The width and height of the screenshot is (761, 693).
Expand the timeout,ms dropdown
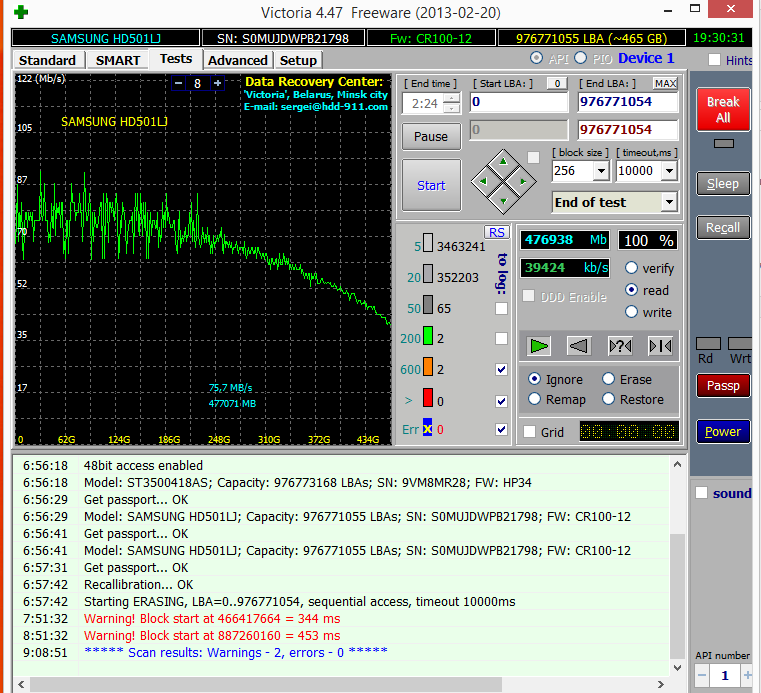coord(669,171)
